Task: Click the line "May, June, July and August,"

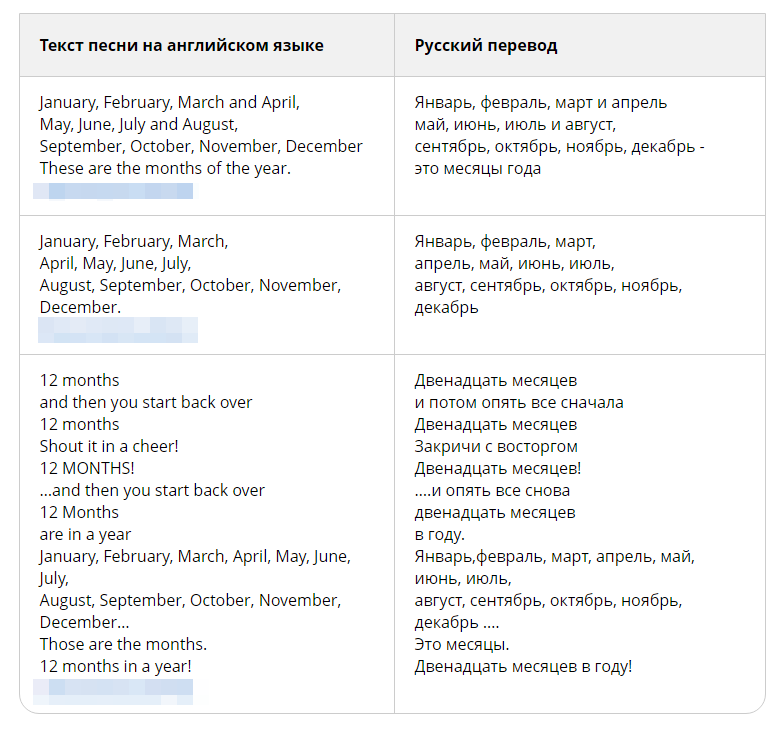Action: point(138,124)
